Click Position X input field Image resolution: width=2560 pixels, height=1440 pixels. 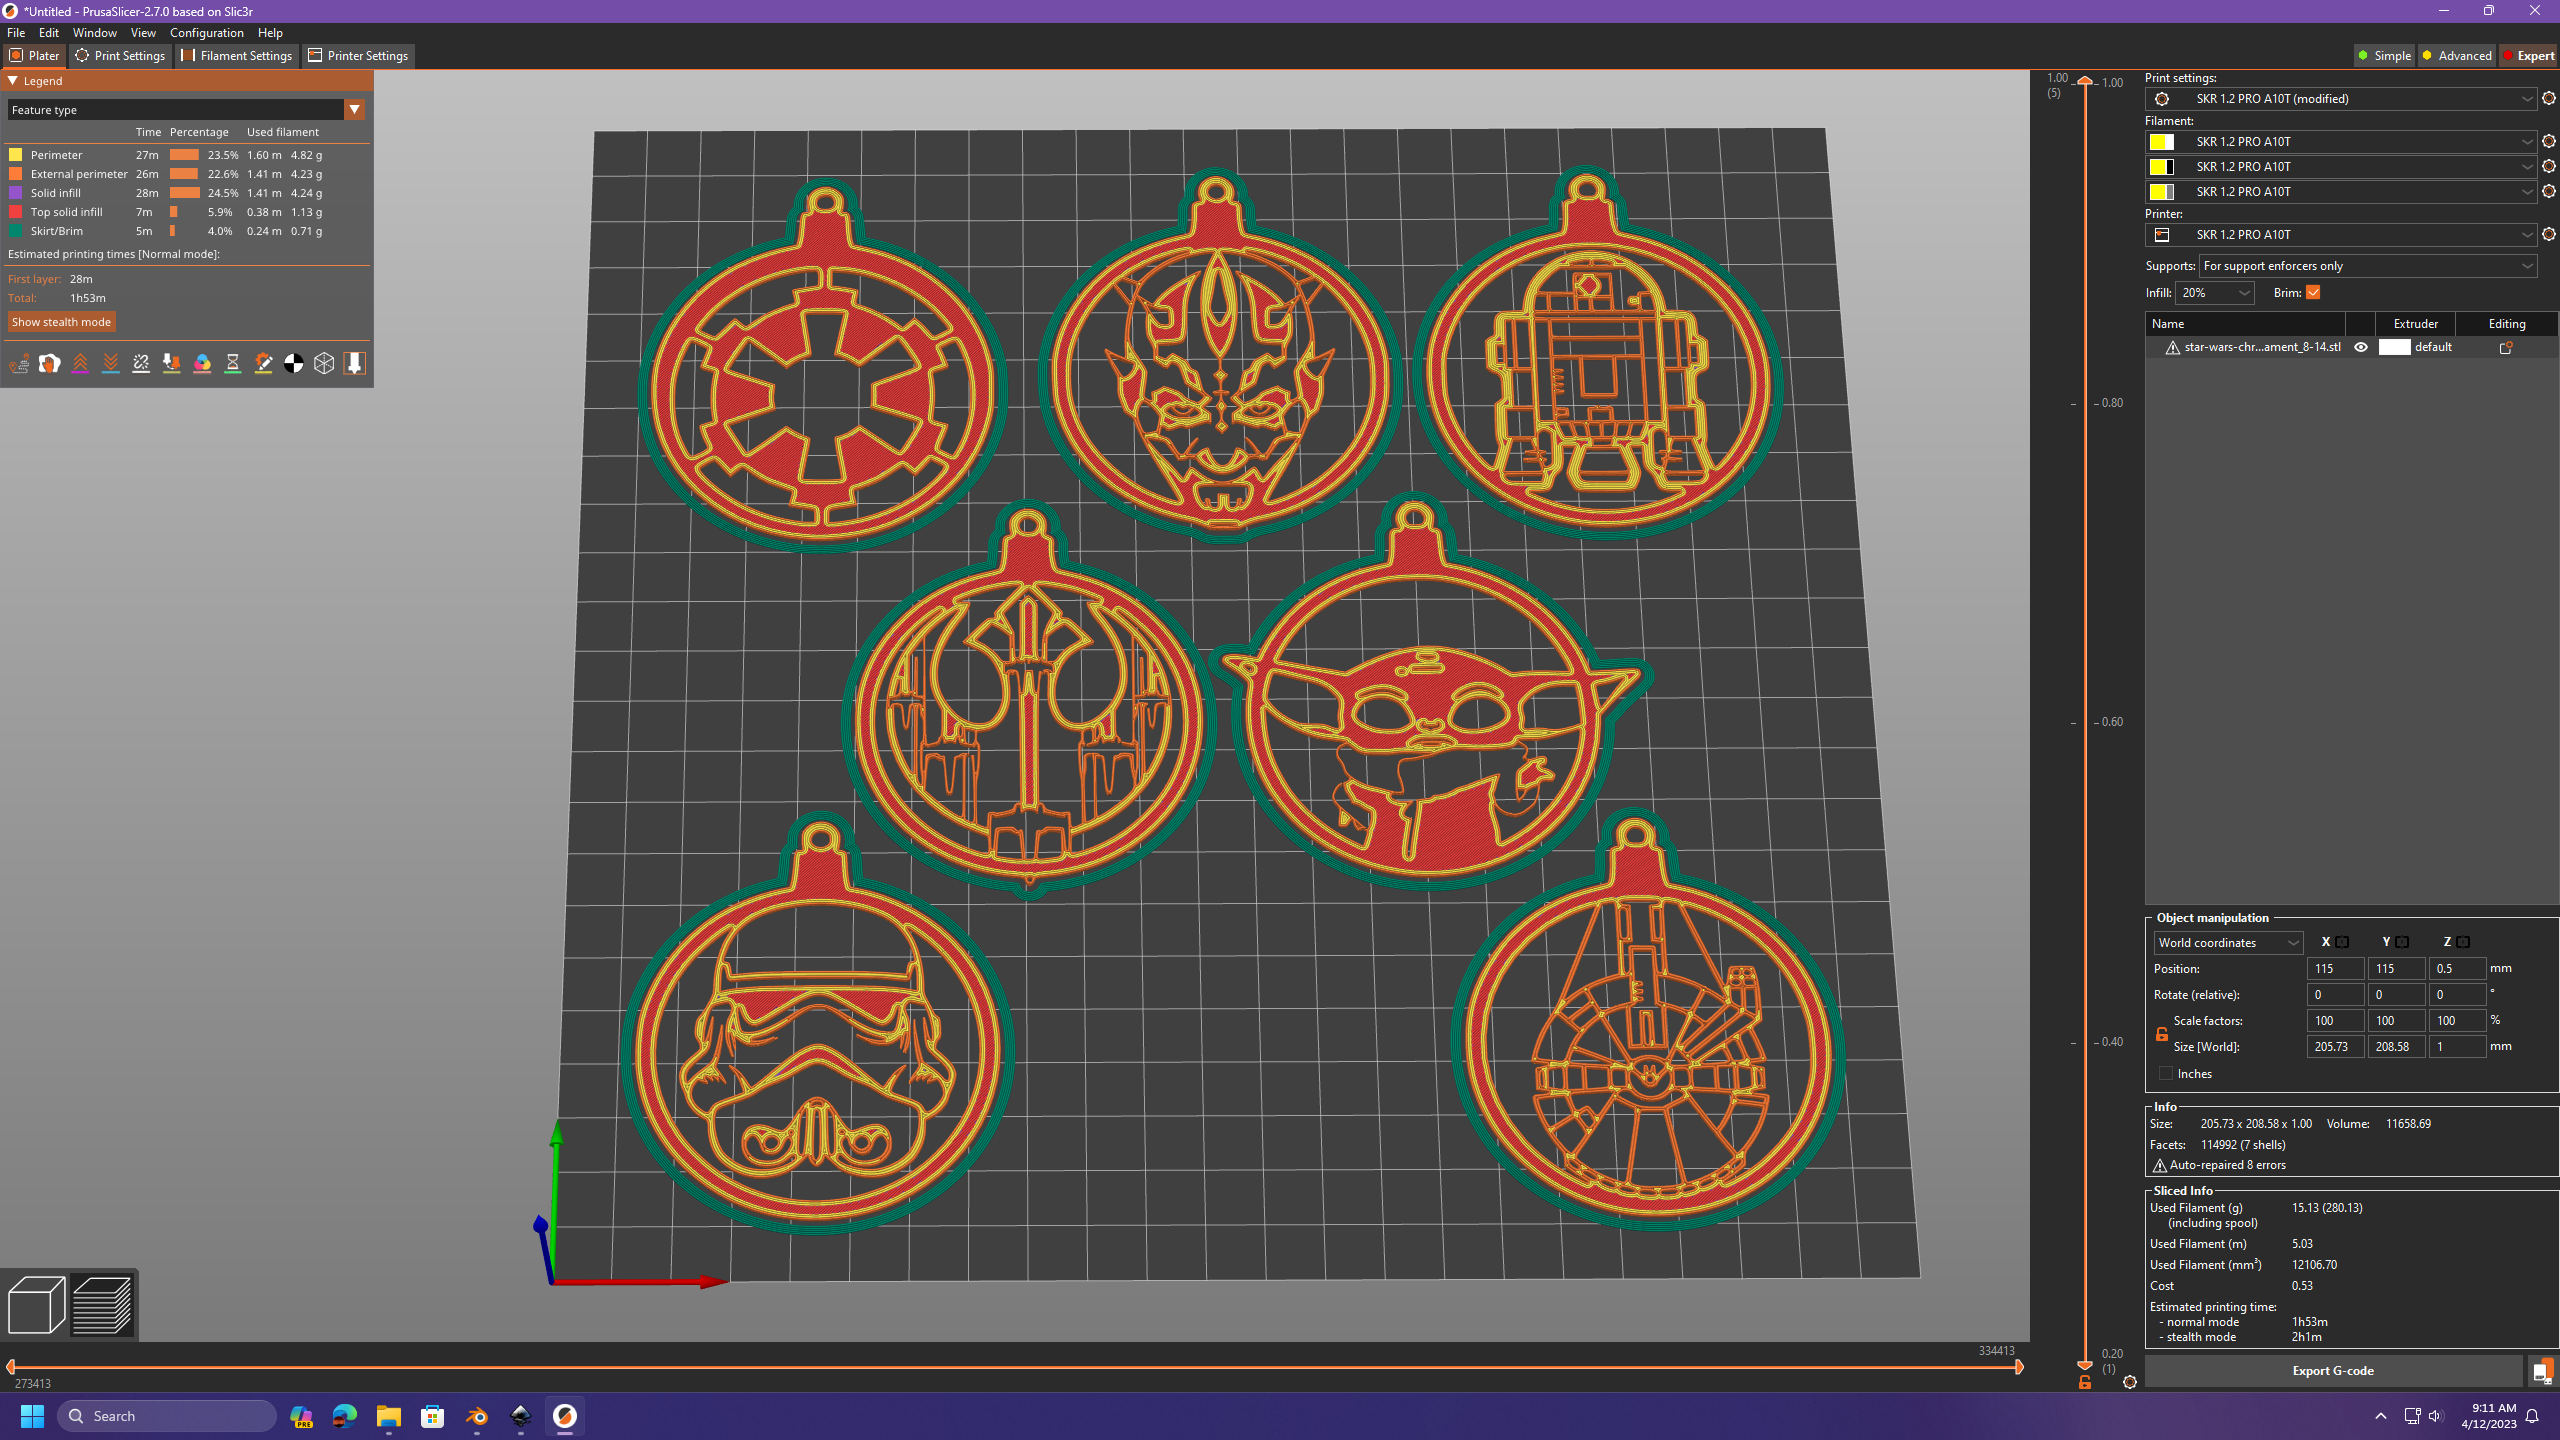click(2335, 968)
